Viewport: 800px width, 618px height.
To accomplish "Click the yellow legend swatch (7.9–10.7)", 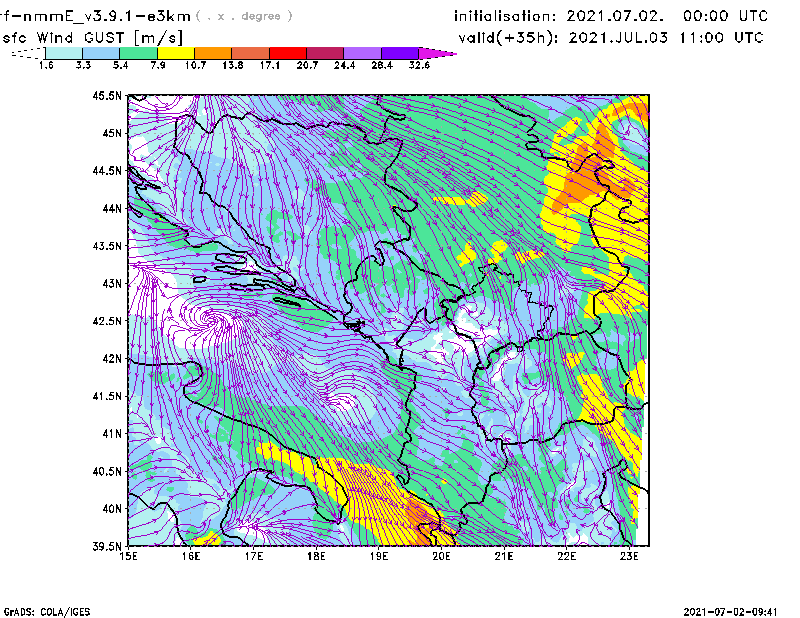I will 176,53.
